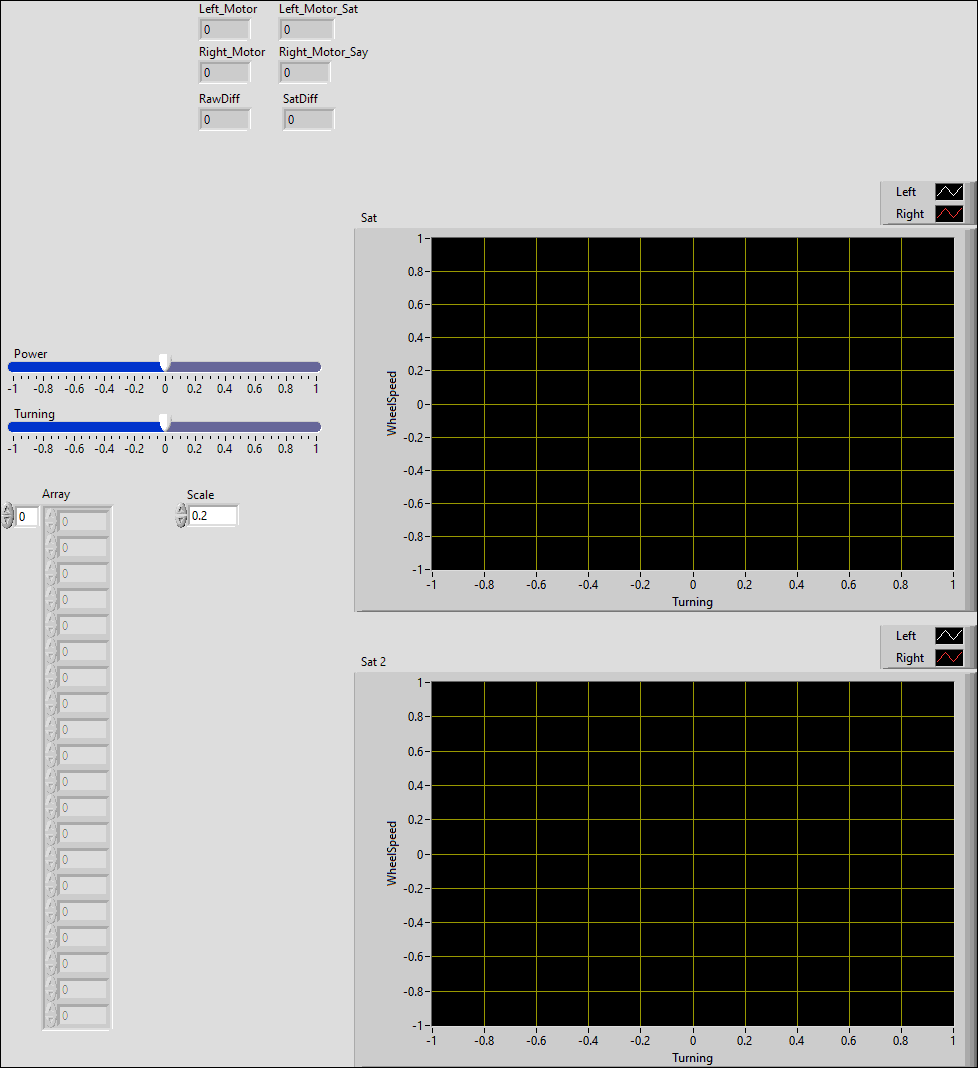Screen dimensions: 978x1068
Task: Decrease the Array index with down arrow
Action: click(x=9, y=522)
